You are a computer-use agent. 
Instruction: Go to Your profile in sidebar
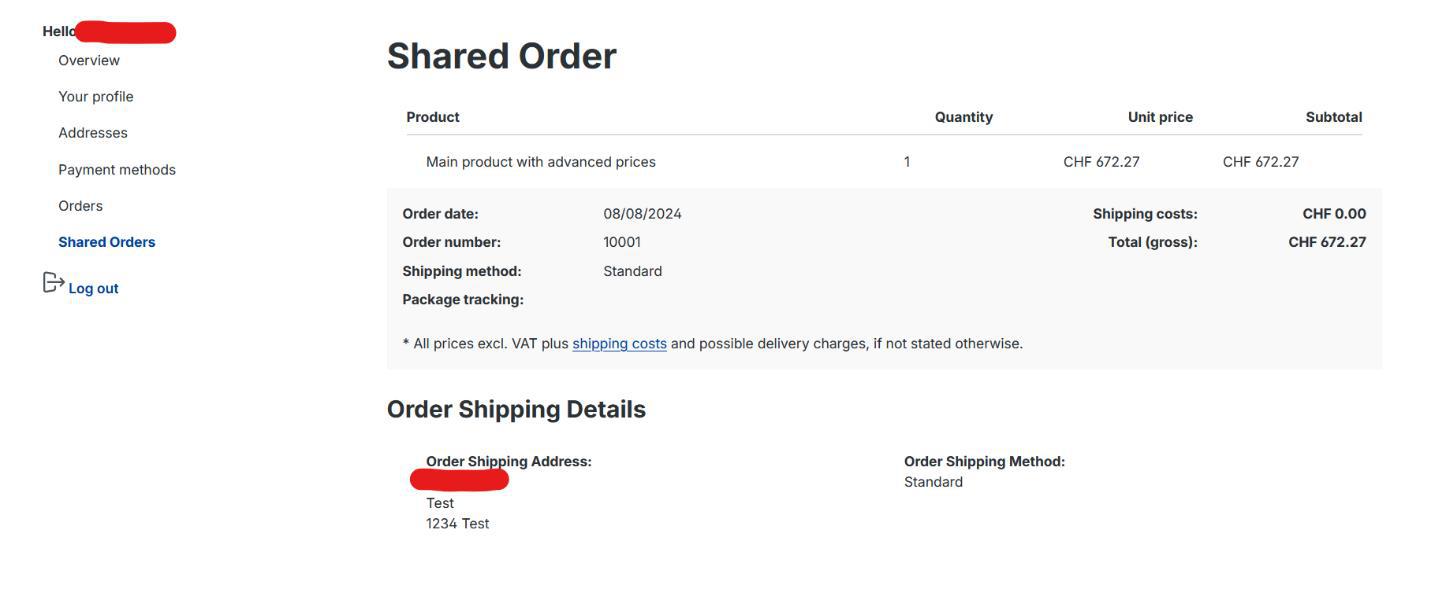click(x=96, y=97)
